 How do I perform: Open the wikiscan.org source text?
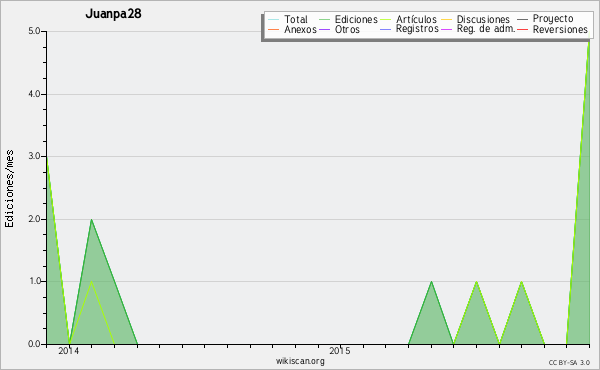(300, 361)
